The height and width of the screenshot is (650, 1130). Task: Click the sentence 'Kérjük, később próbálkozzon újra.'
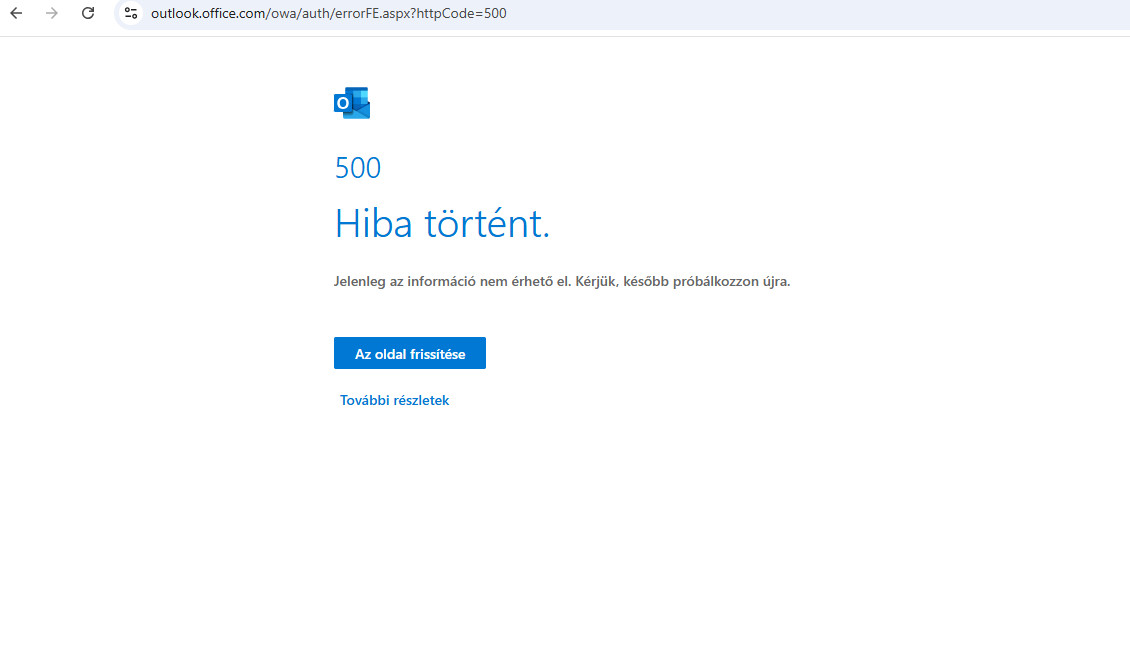click(683, 281)
